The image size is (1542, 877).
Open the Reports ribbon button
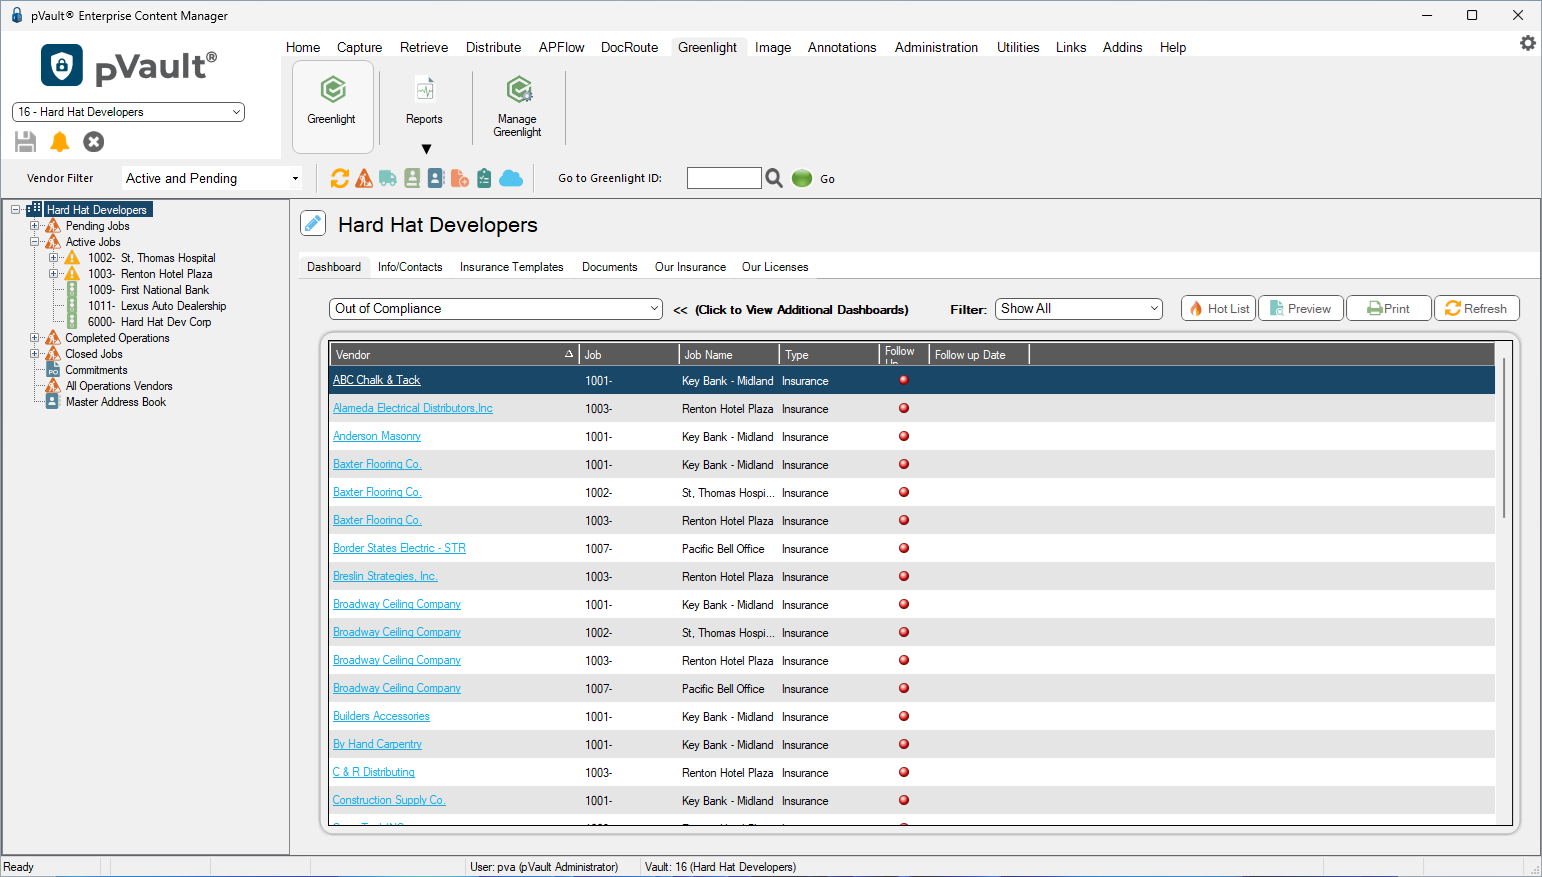click(x=424, y=101)
